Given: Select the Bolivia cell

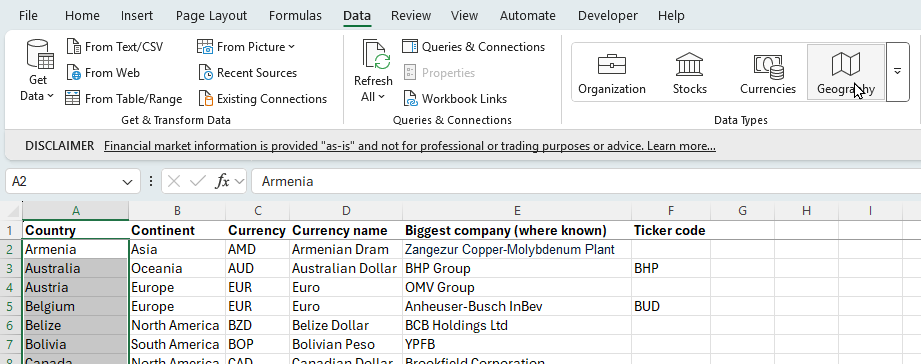Looking at the screenshot, I should click(75, 344).
